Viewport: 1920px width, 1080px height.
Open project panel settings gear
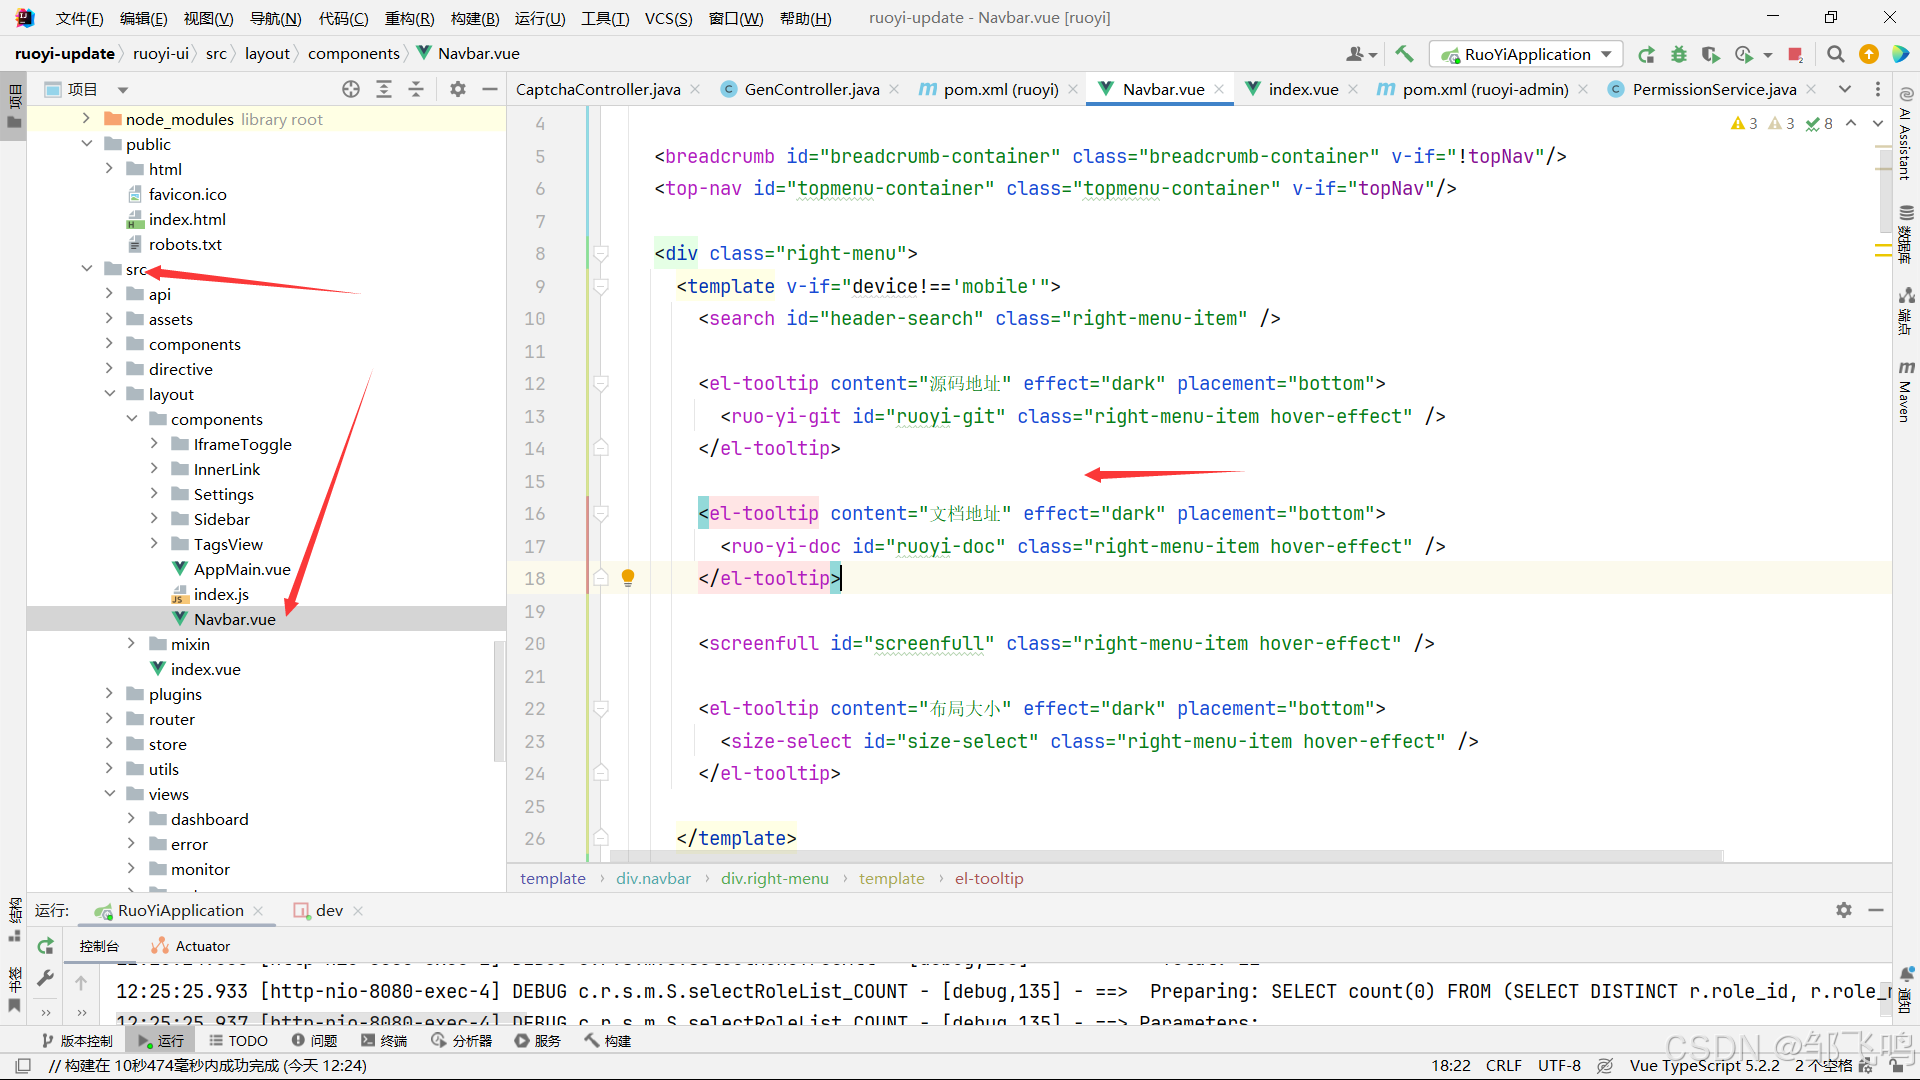[458, 89]
